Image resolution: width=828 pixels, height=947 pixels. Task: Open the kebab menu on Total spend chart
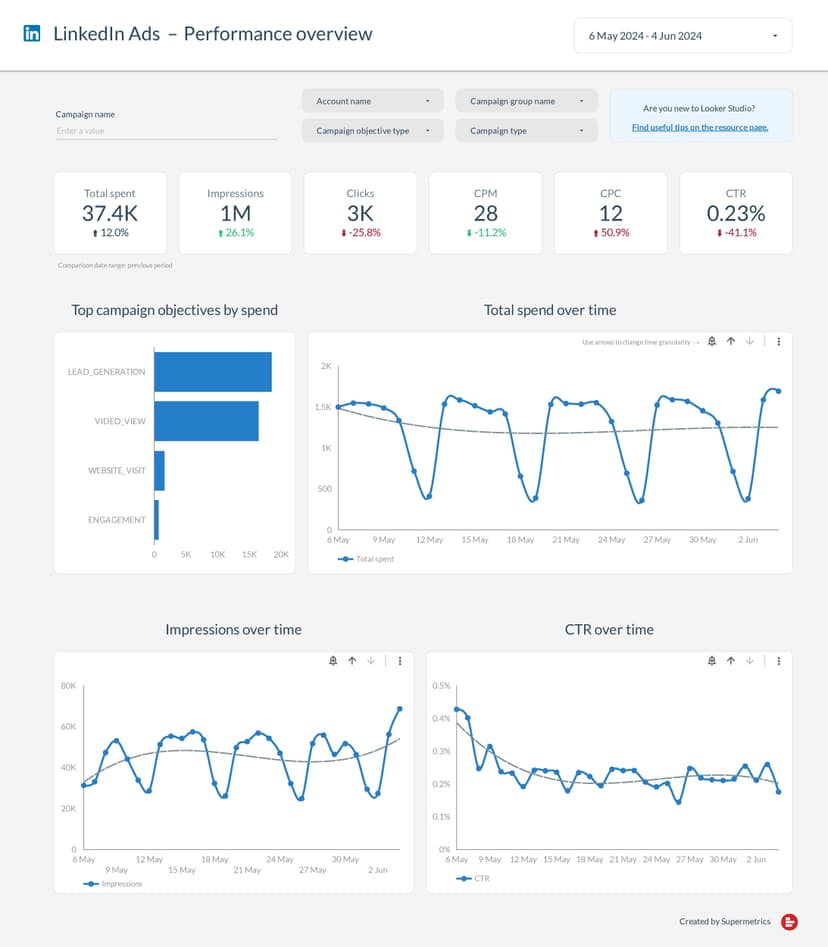click(x=779, y=341)
